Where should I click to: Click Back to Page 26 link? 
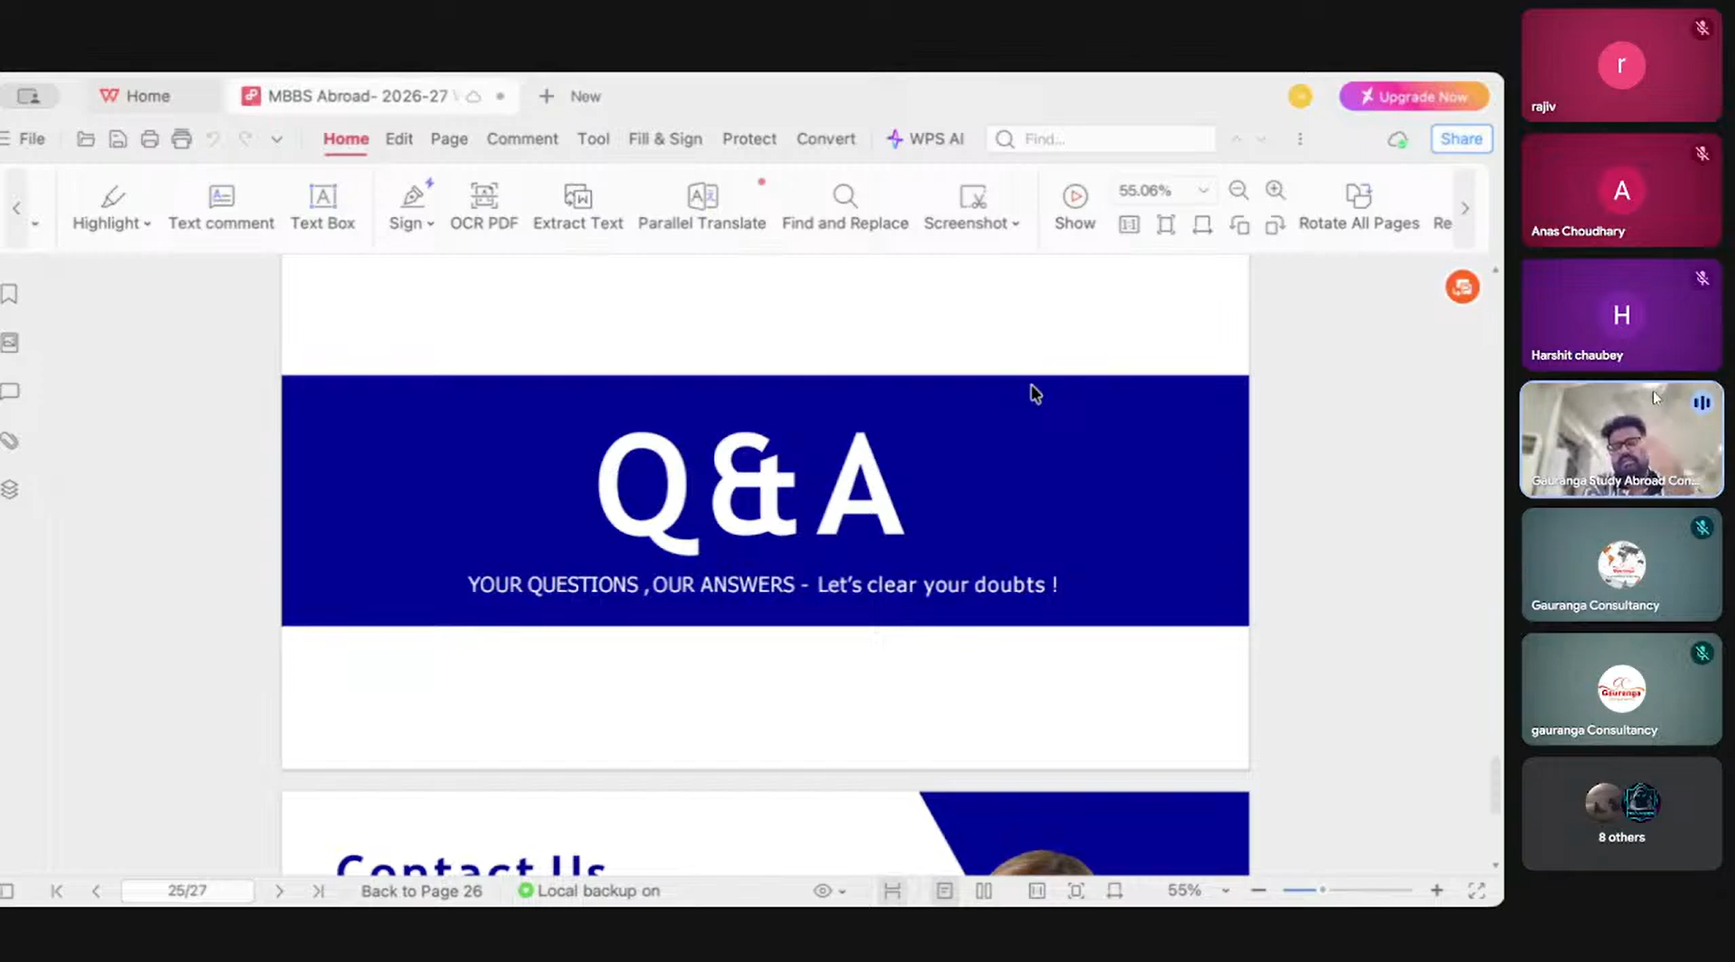click(x=421, y=891)
